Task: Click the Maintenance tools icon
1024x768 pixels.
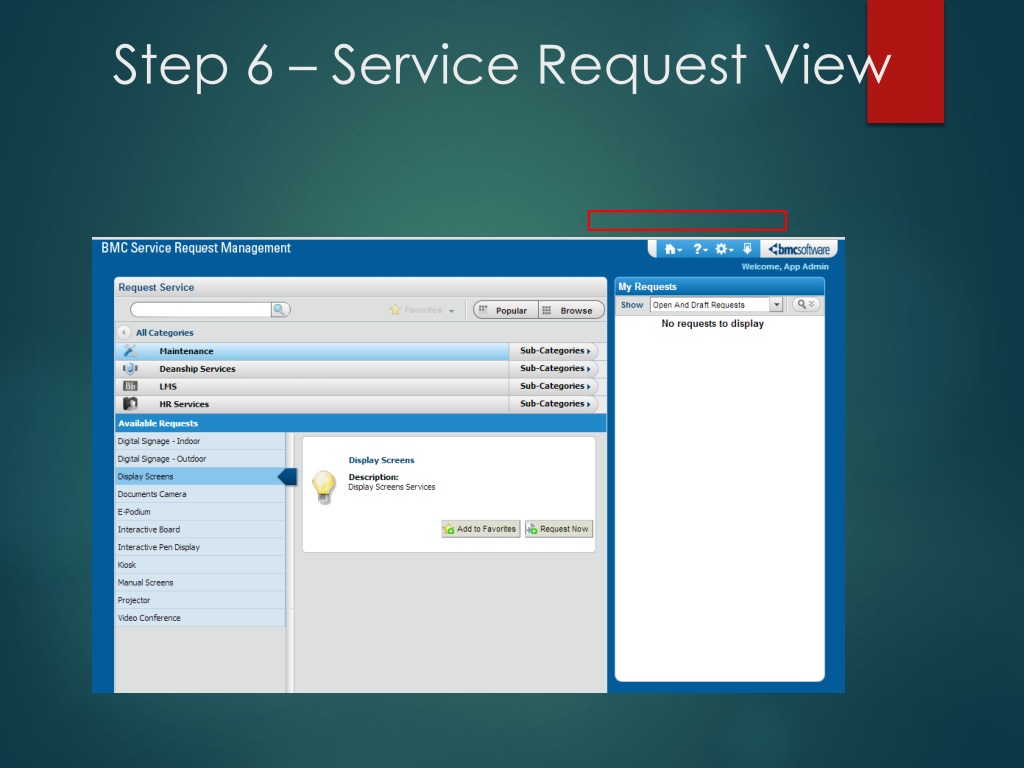Action: pos(130,351)
